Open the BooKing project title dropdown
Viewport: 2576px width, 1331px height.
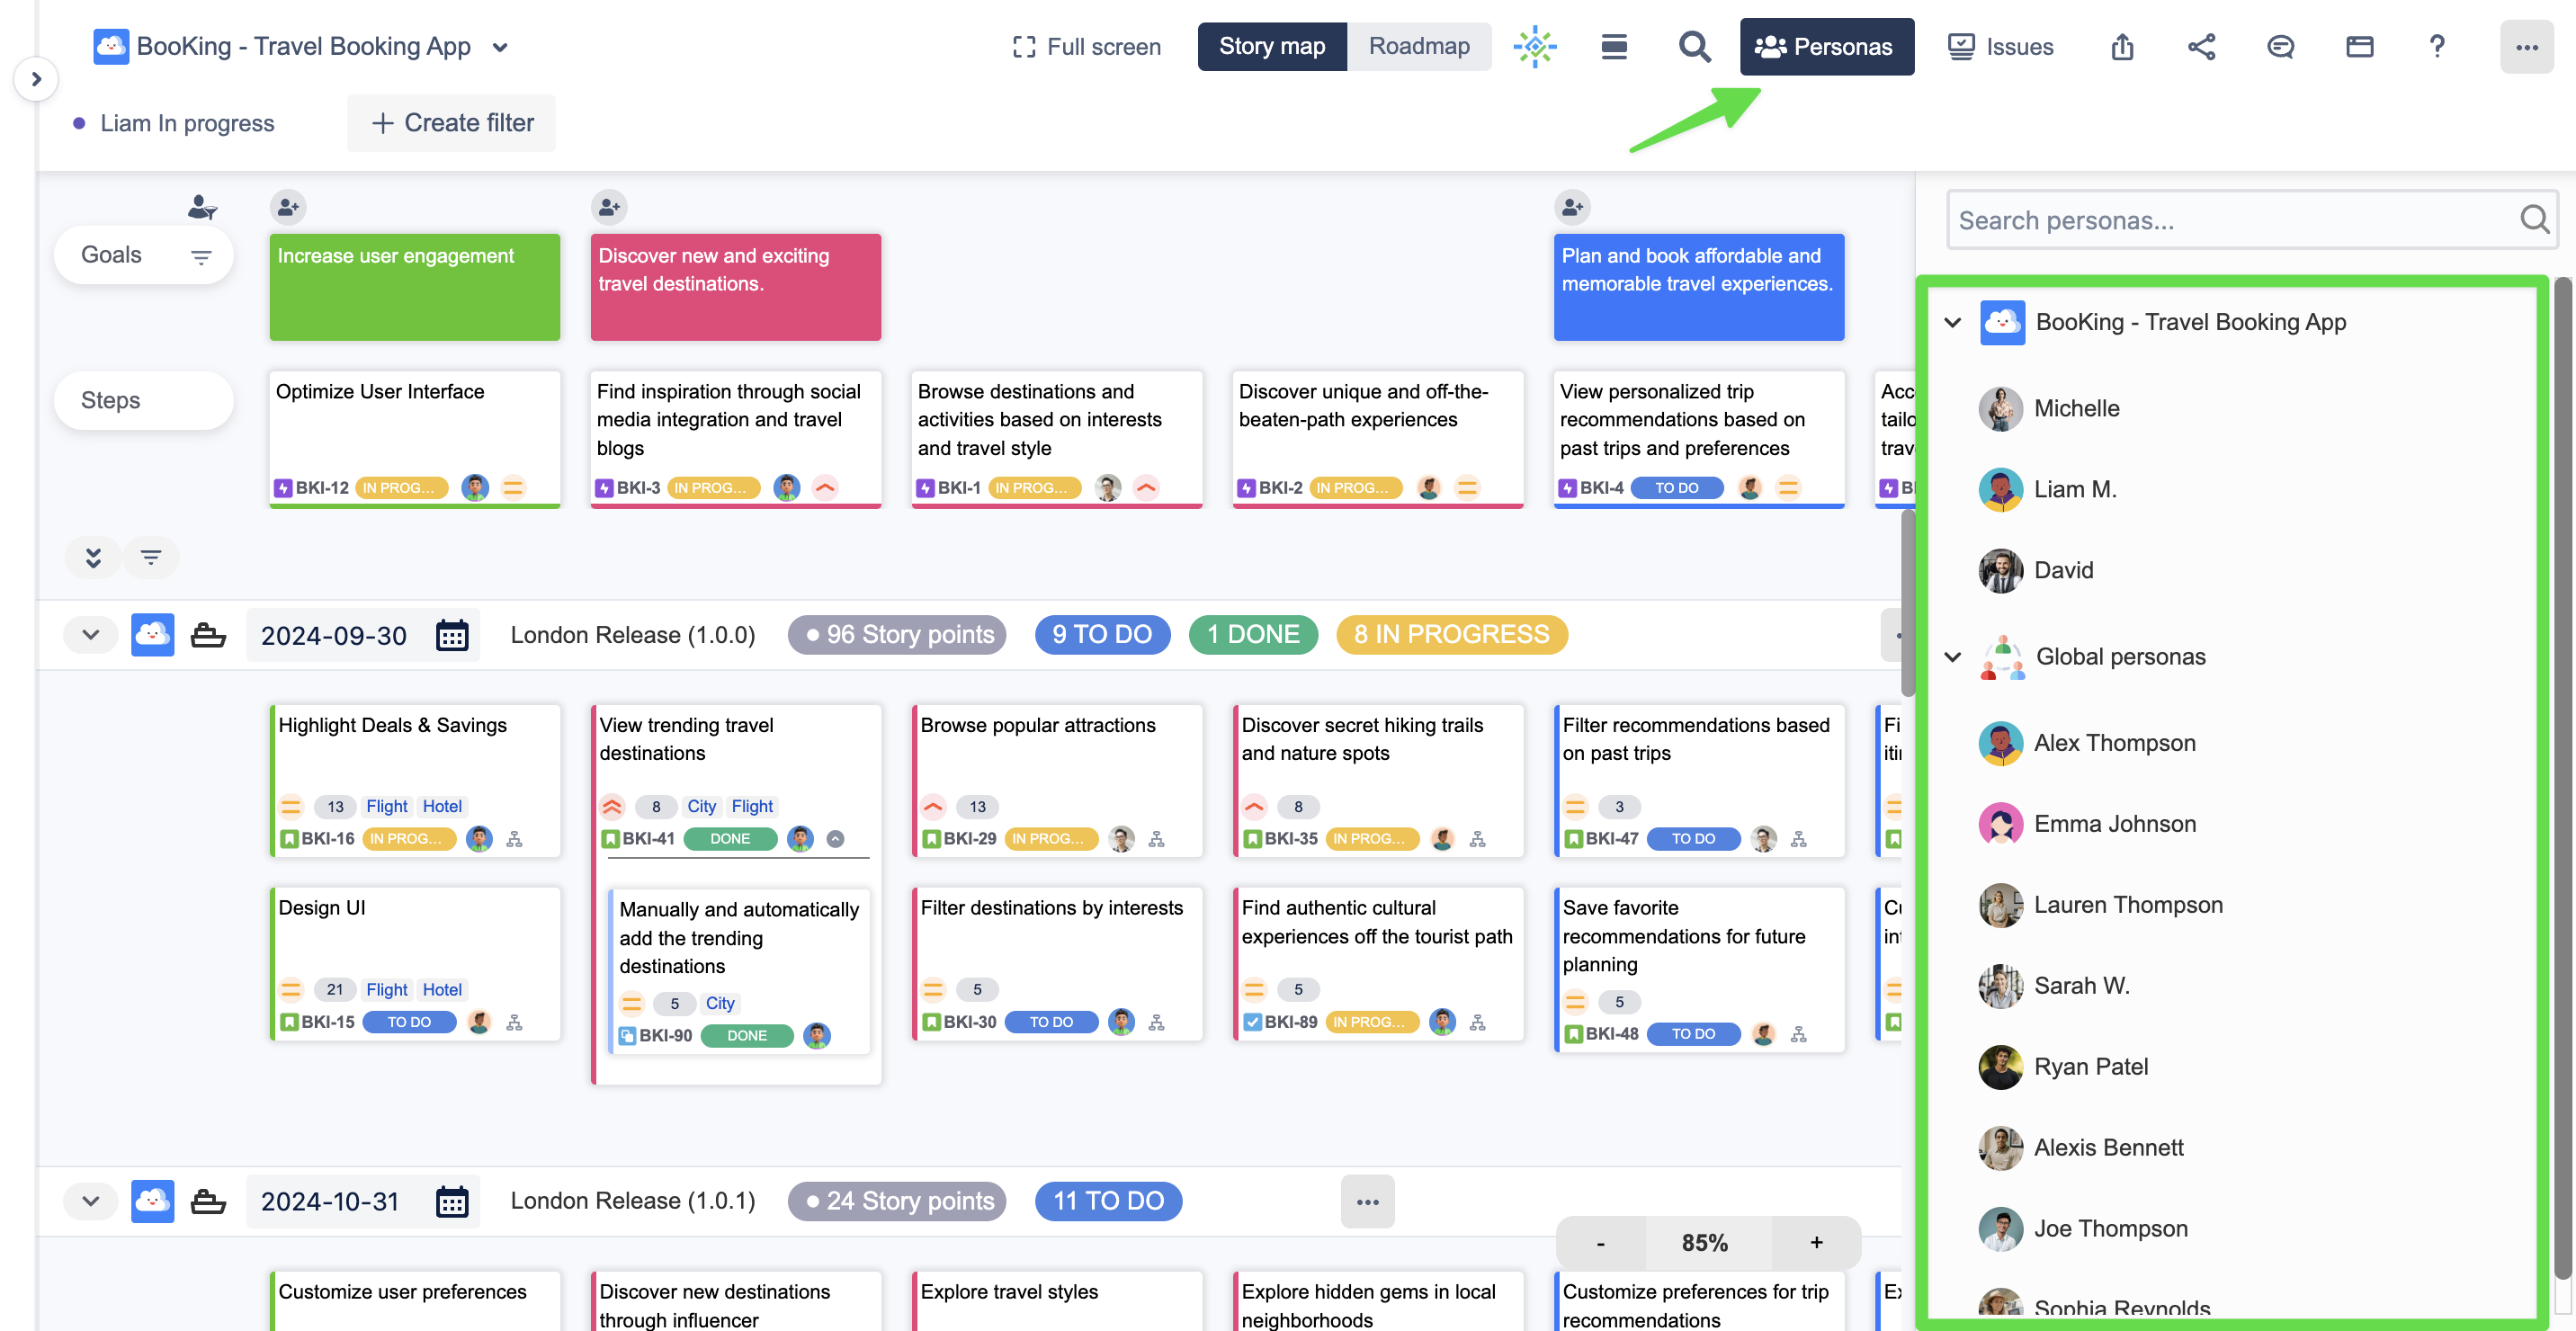(x=501, y=47)
